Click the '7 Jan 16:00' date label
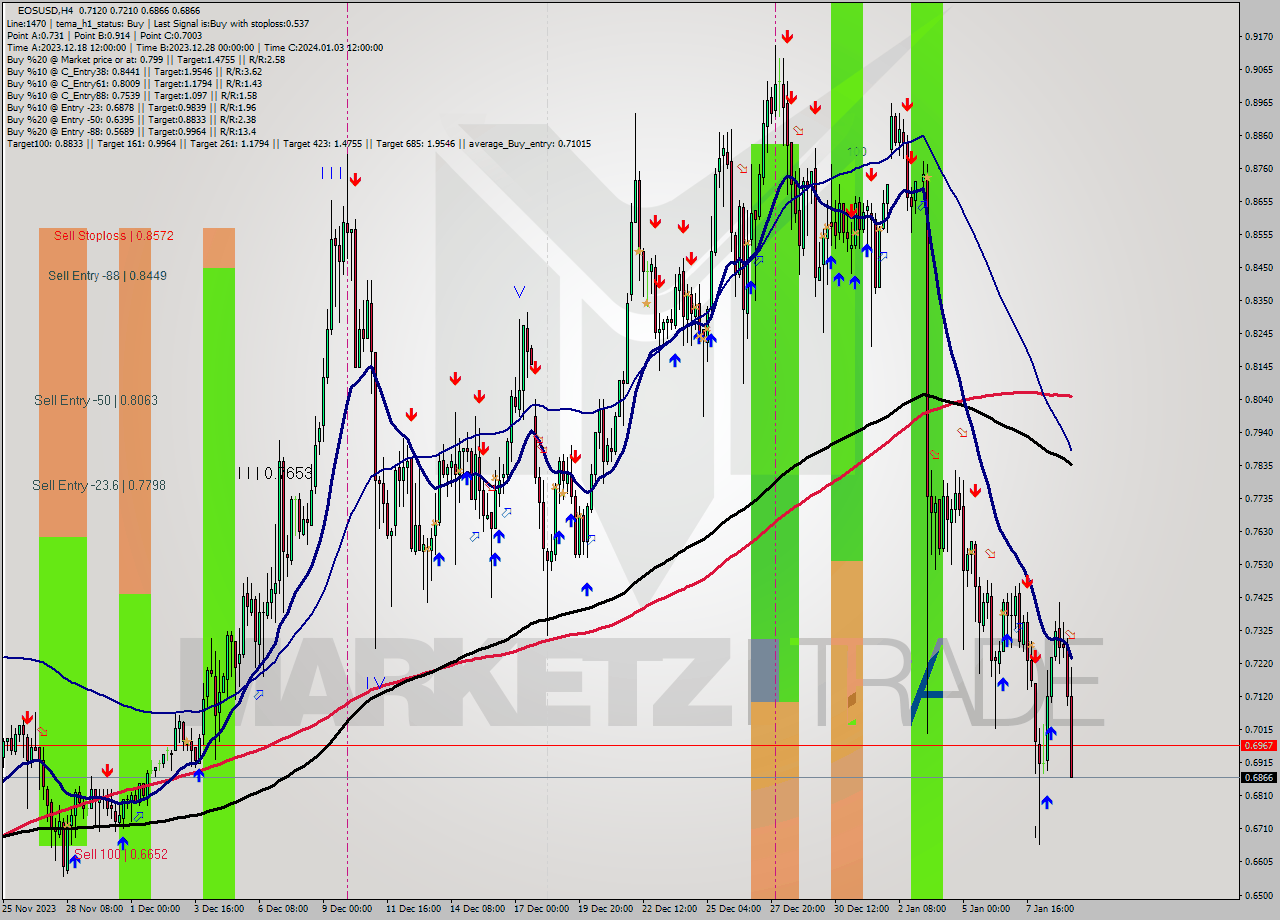Image resolution: width=1280 pixels, height=920 pixels. click(x=1051, y=909)
